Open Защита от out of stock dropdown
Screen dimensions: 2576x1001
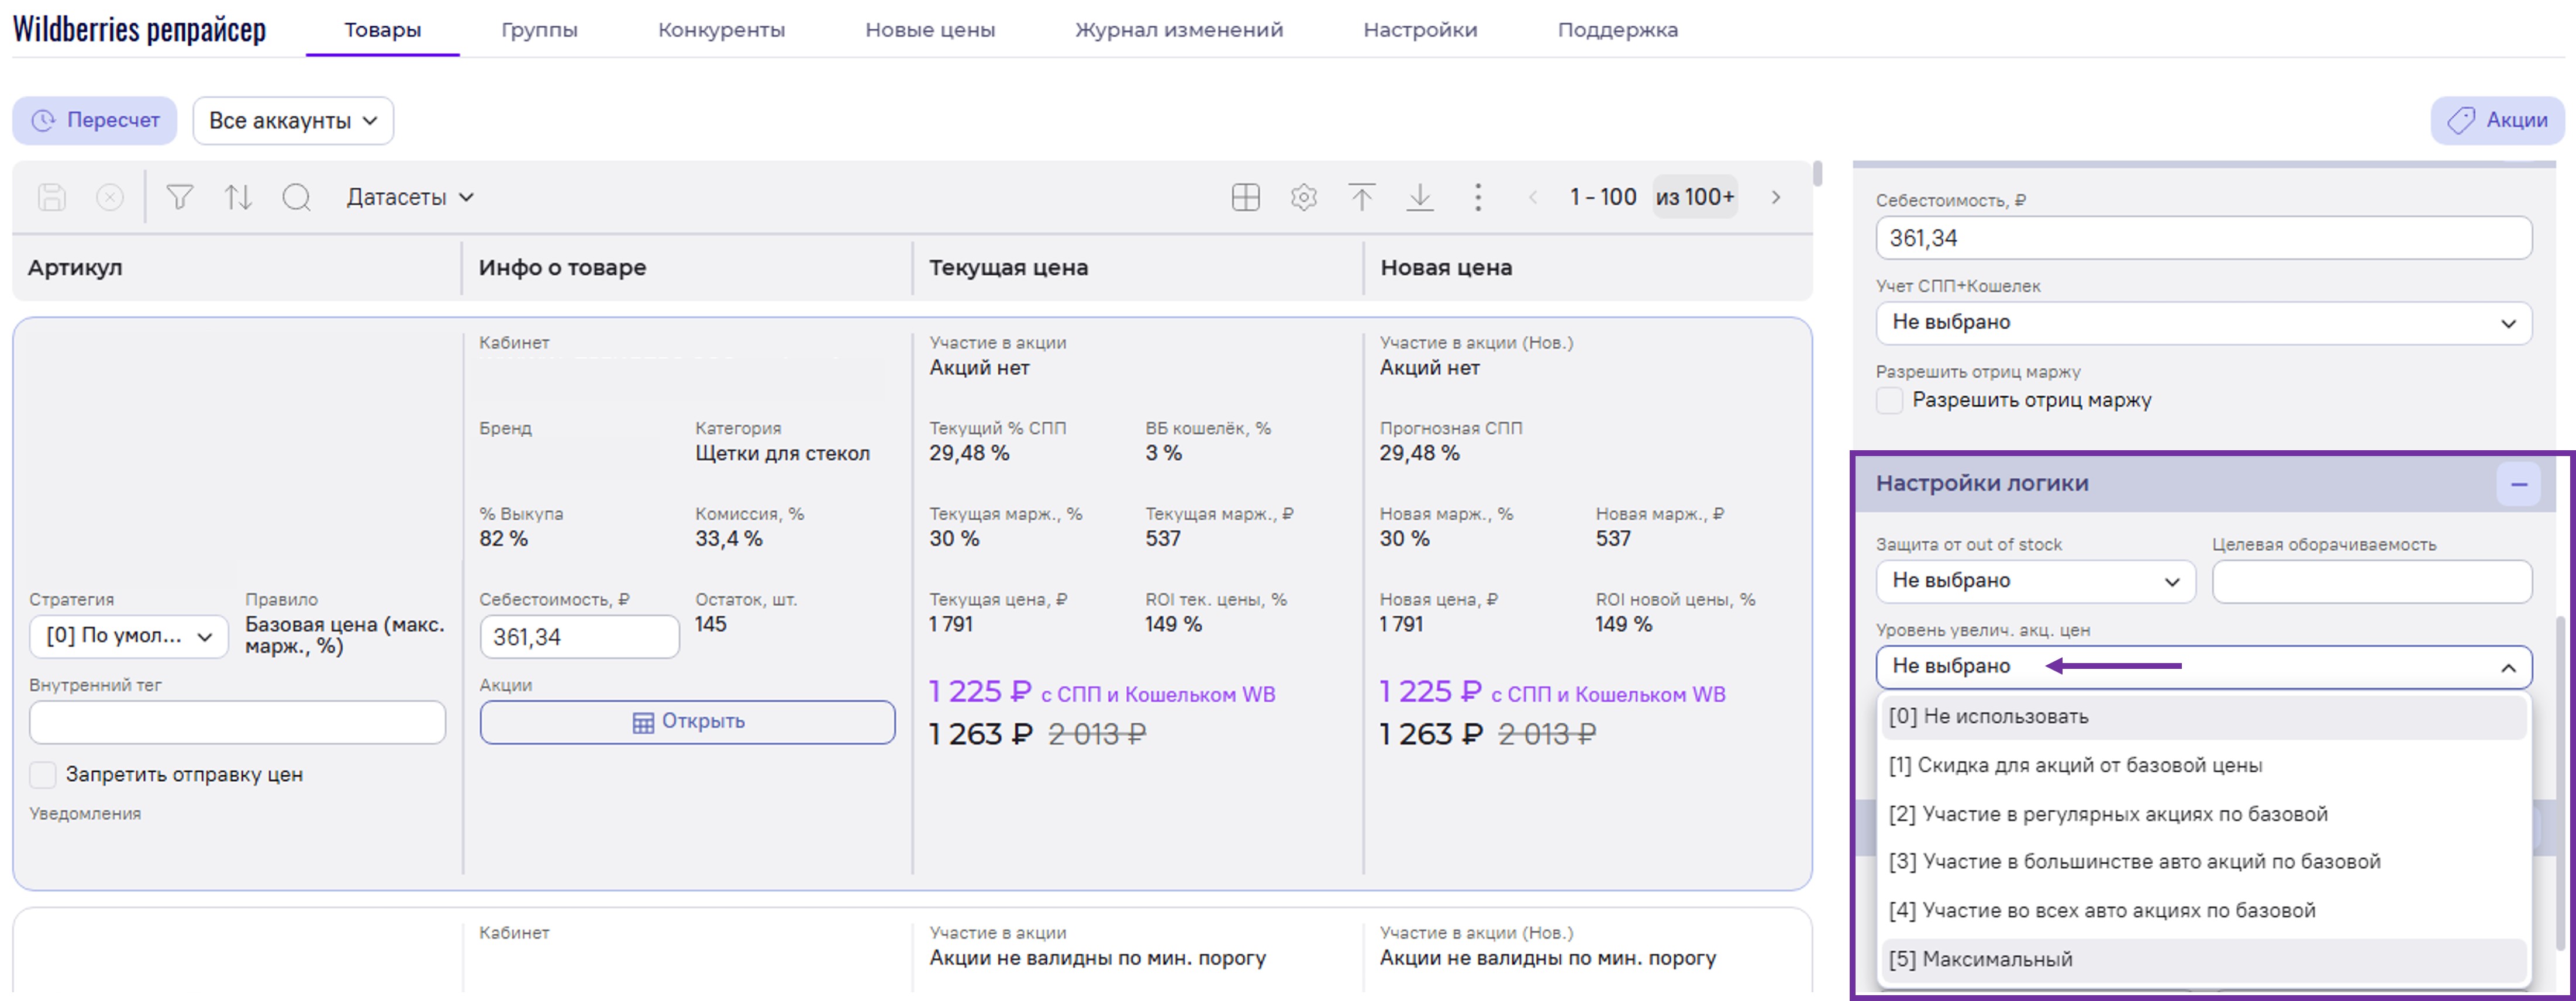pyautogui.click(x=2035, y=581)
